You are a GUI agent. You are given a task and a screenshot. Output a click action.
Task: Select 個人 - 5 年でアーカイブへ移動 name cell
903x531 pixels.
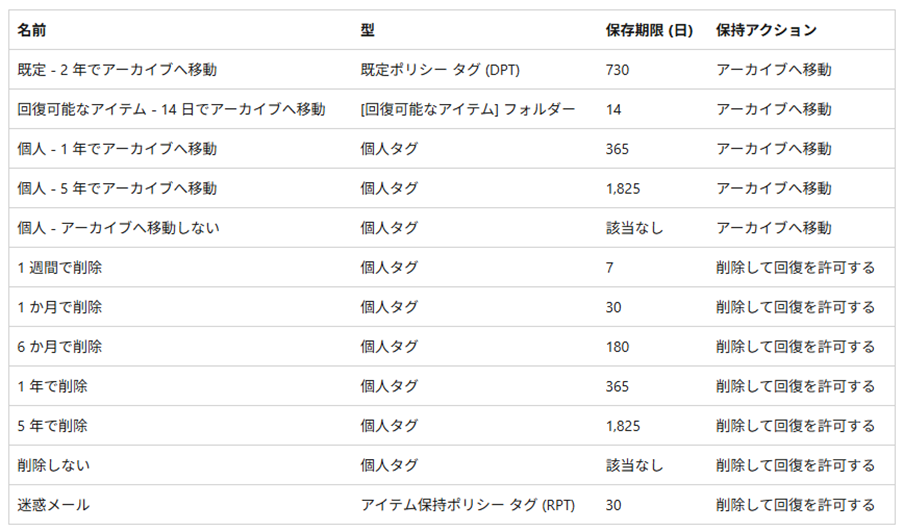pos(117,188)
